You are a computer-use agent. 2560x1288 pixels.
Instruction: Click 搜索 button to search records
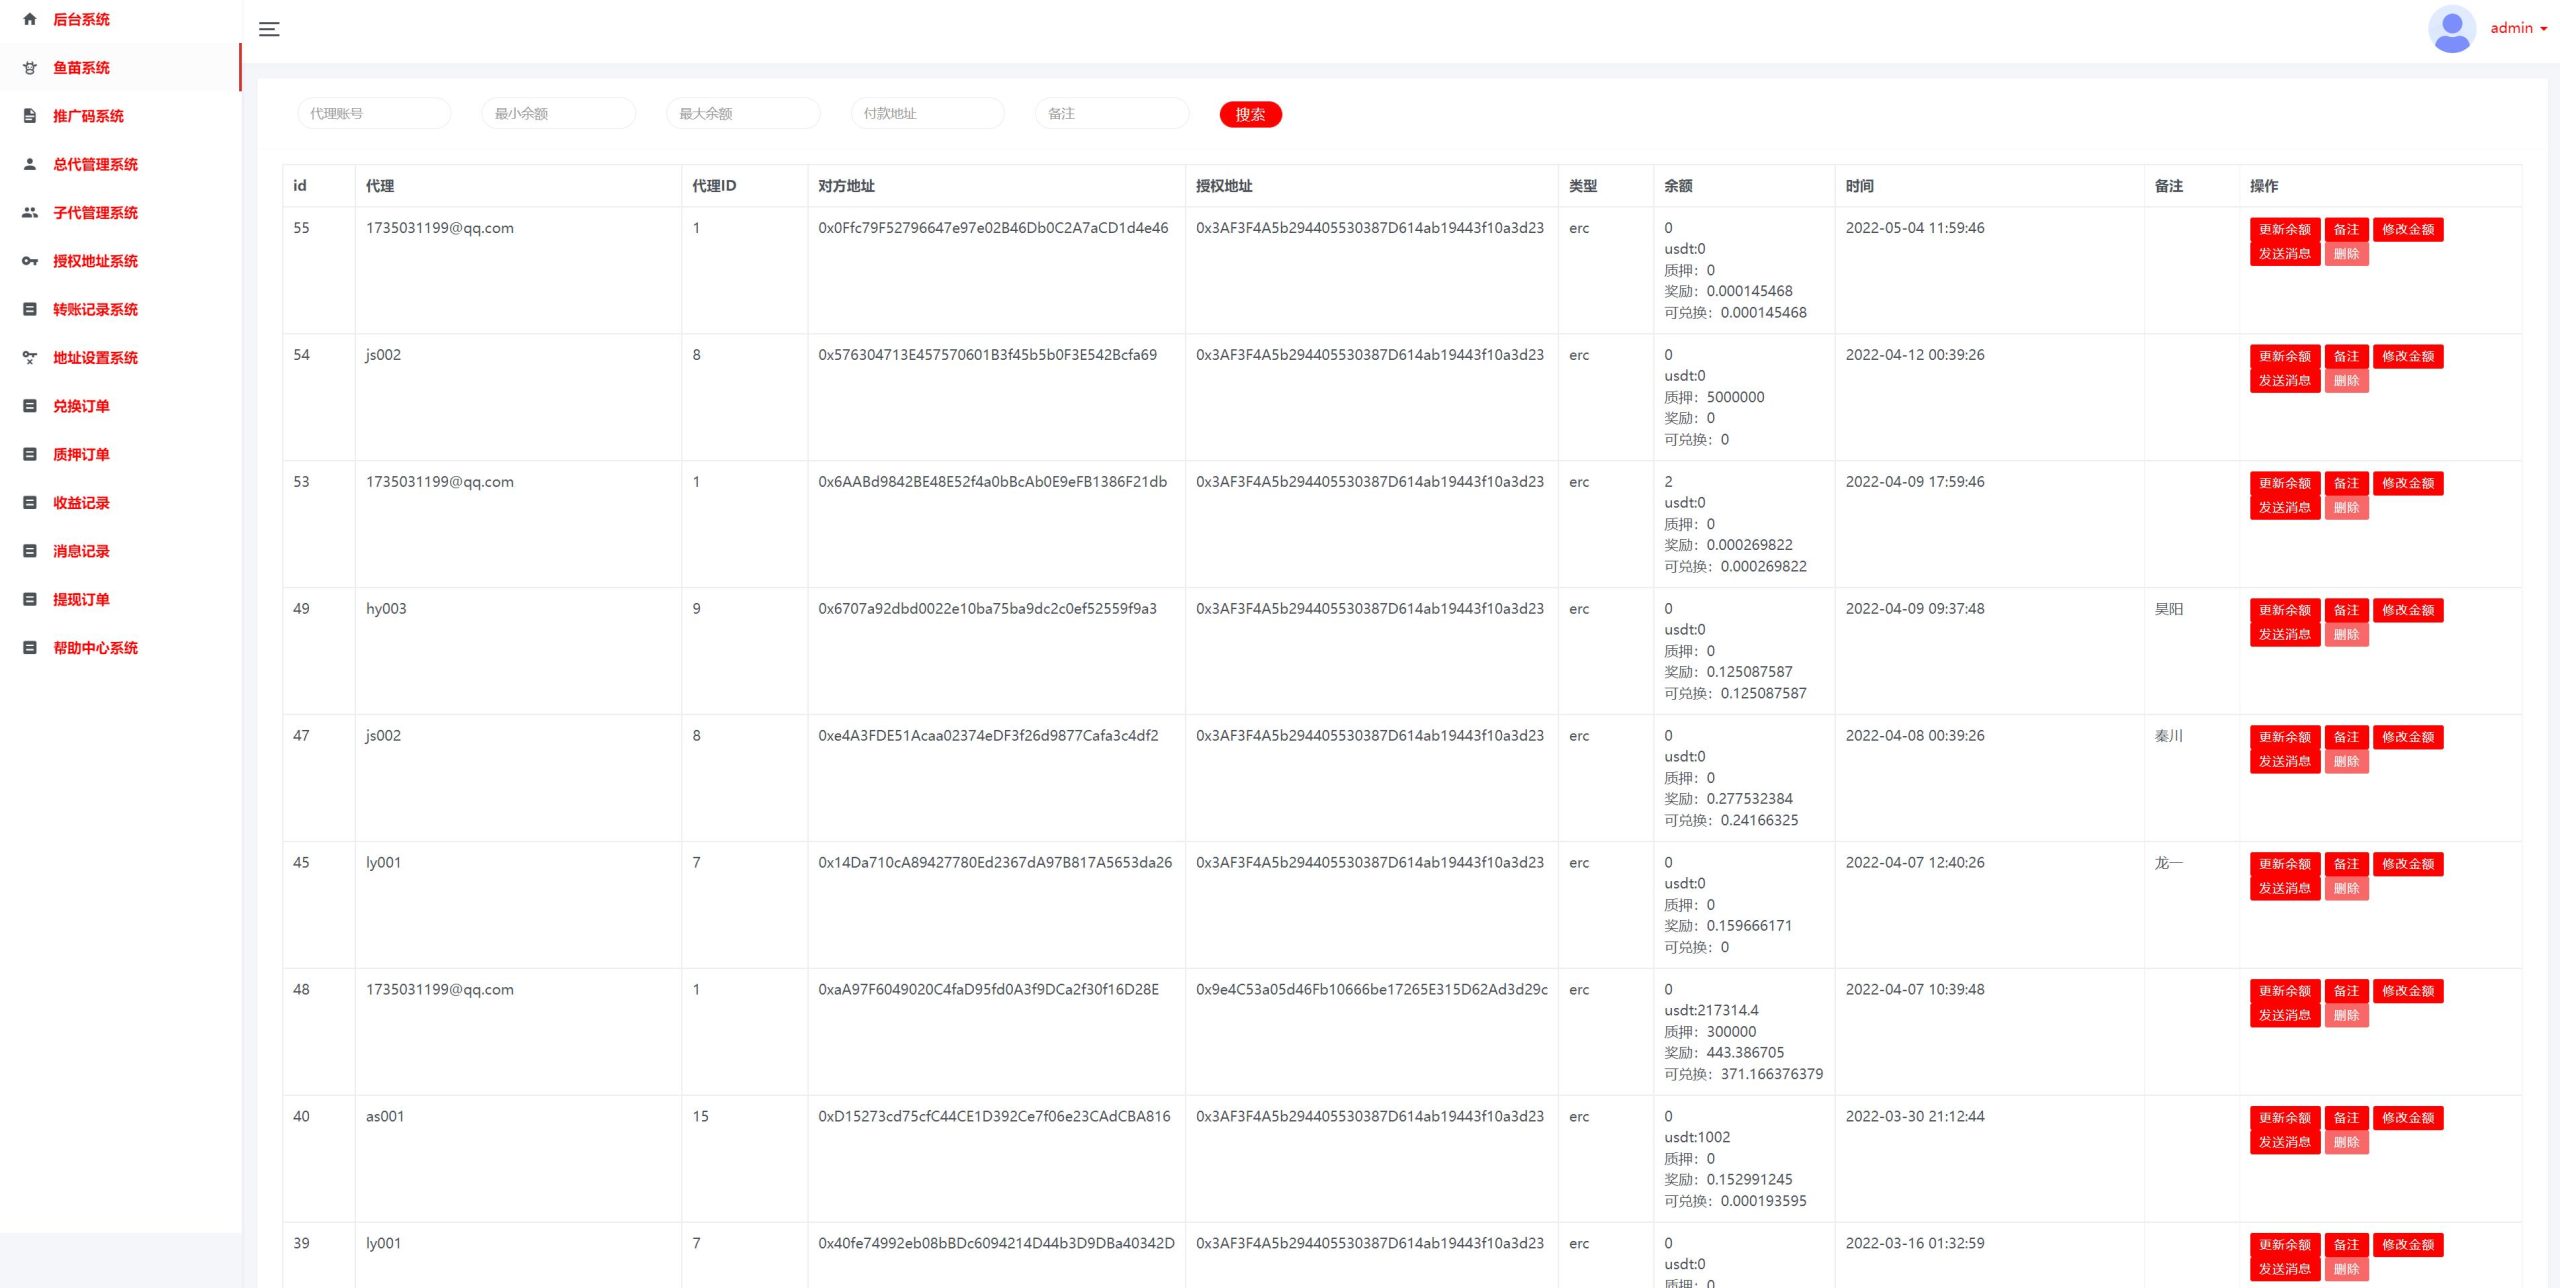click(x=1251, y=113)
